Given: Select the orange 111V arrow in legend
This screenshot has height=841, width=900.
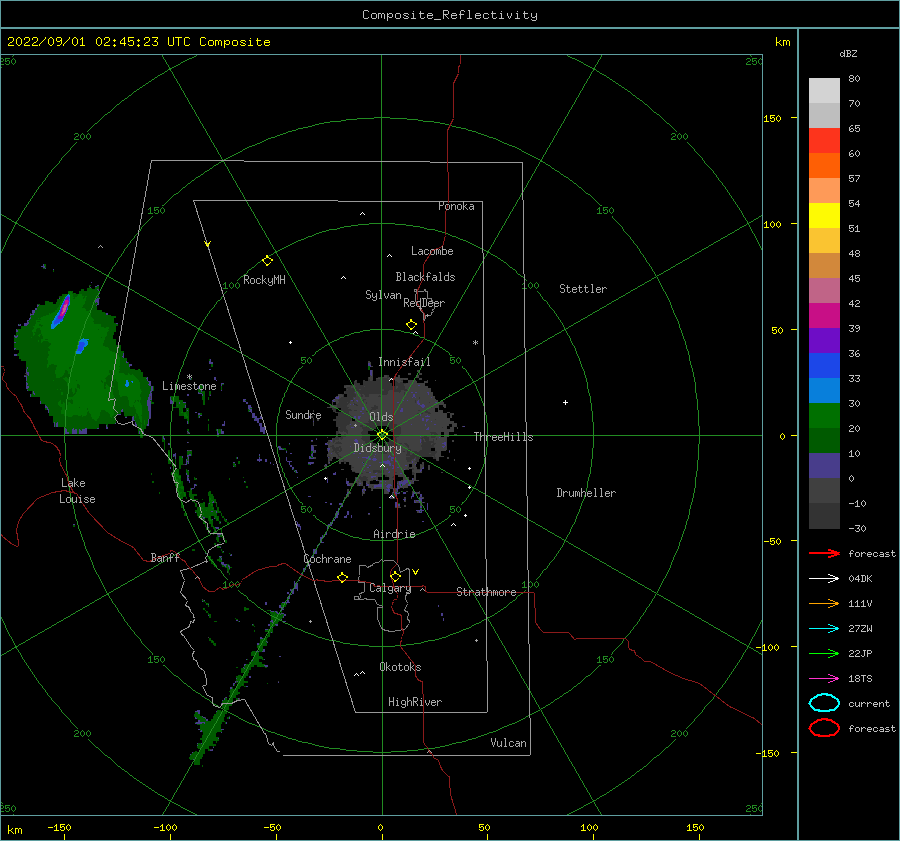Looking at the screenshot, I should click(x=824, y=603).
